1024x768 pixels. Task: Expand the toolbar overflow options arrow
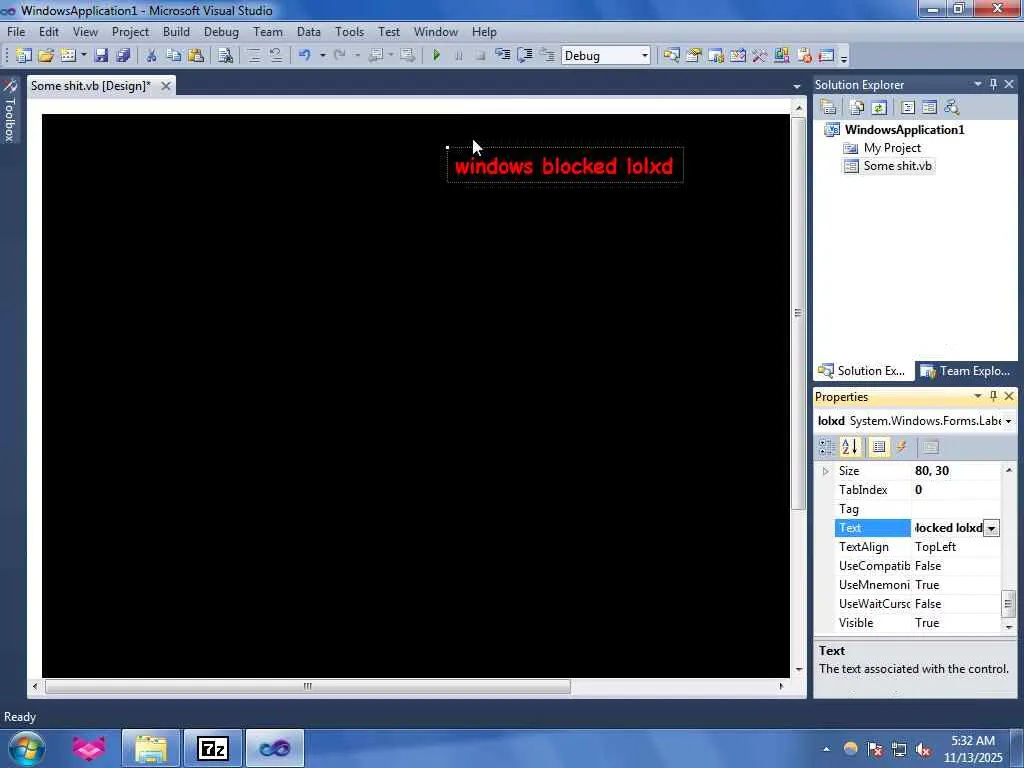coord(844,57)
